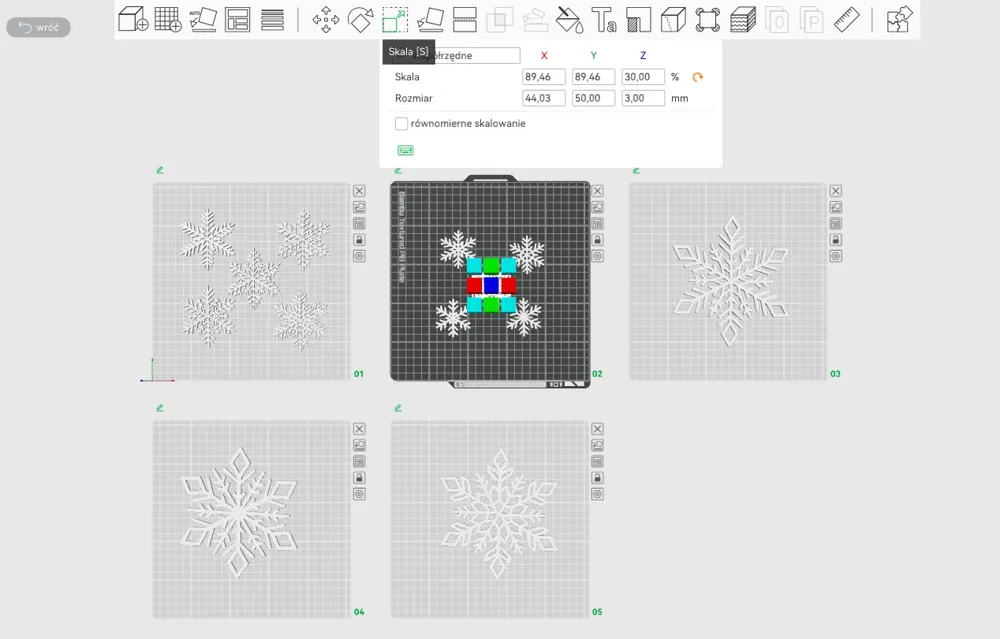Click the Skala X percent field

tap(544, 77)
